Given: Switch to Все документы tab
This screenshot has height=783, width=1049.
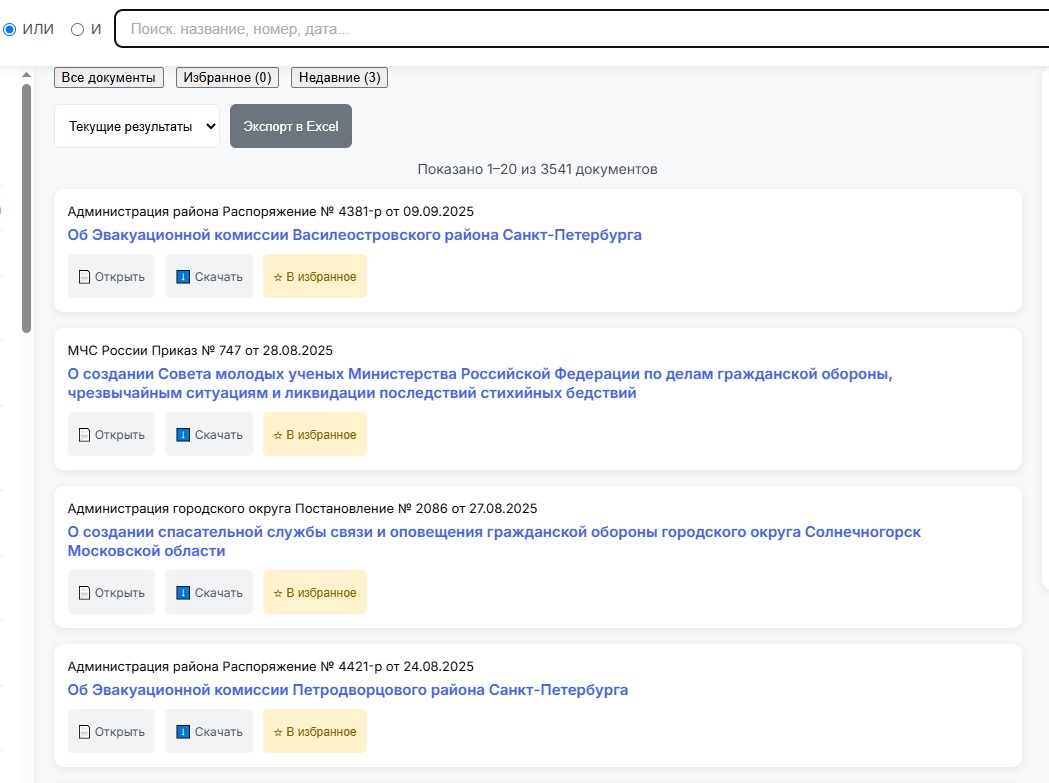Looking at the screenshot, I should [109, 78].
